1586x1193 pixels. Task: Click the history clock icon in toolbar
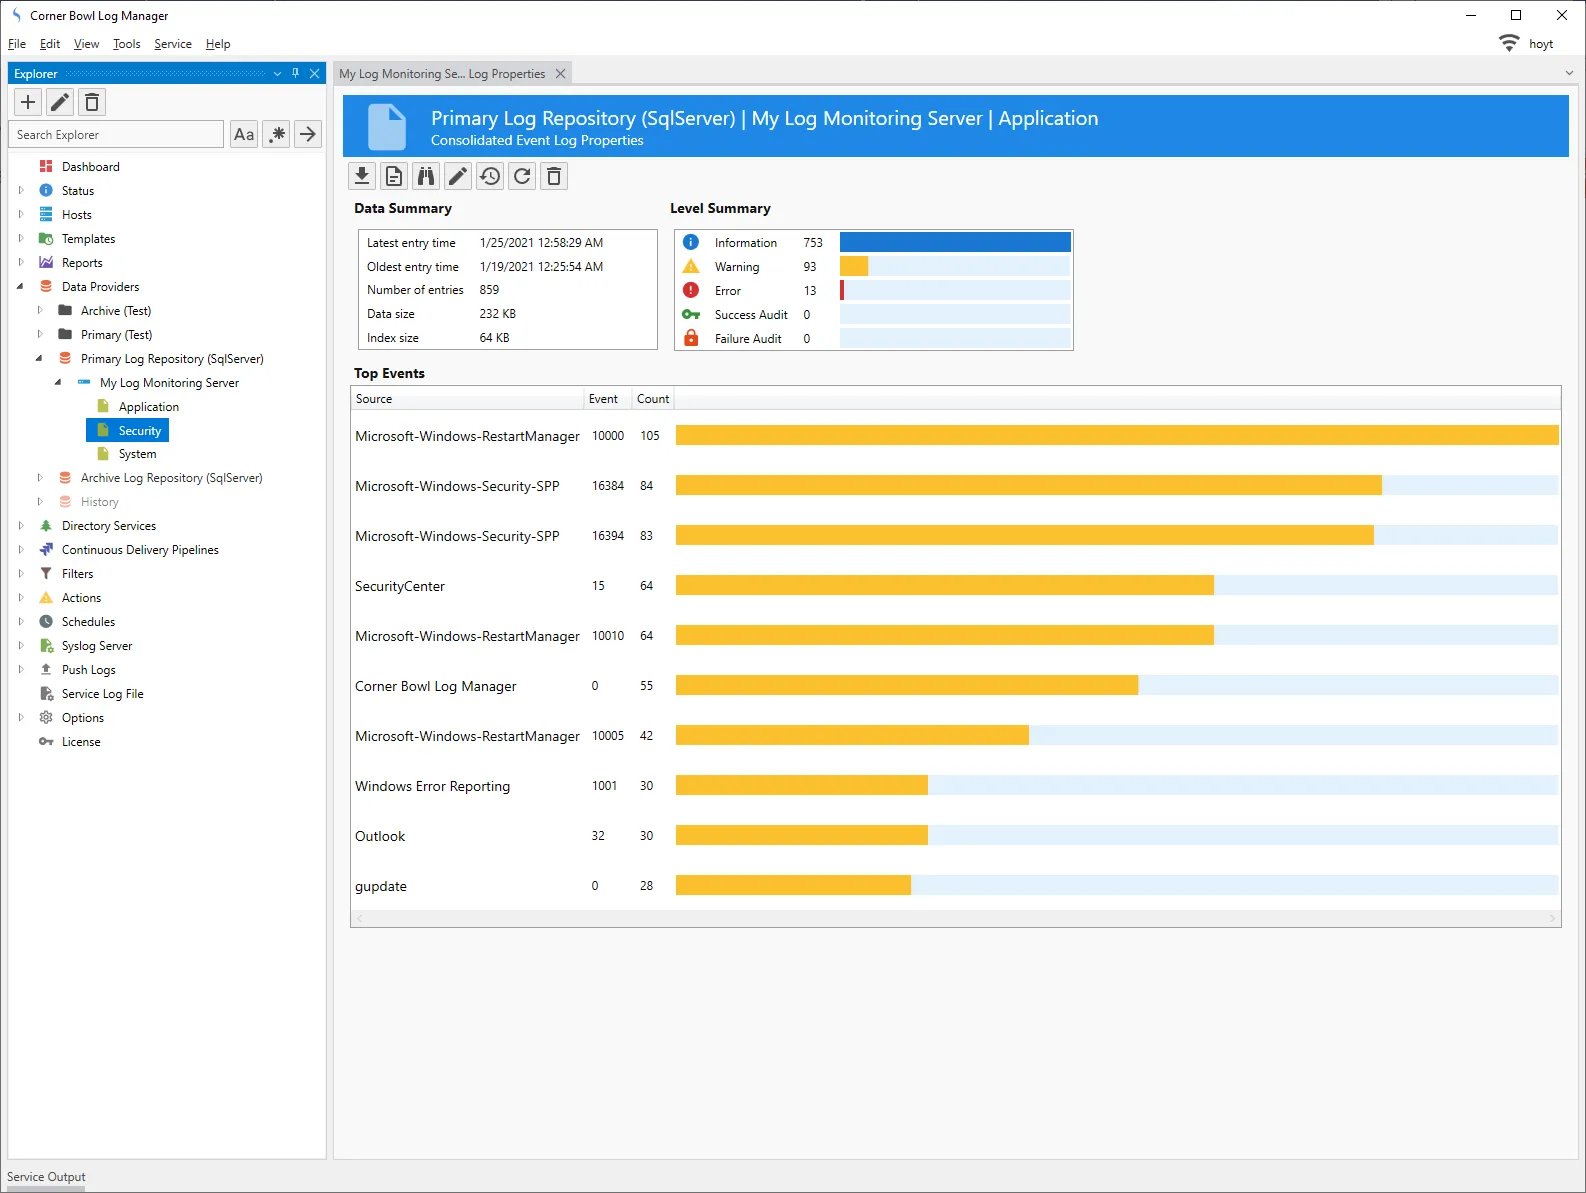point(490,177)
